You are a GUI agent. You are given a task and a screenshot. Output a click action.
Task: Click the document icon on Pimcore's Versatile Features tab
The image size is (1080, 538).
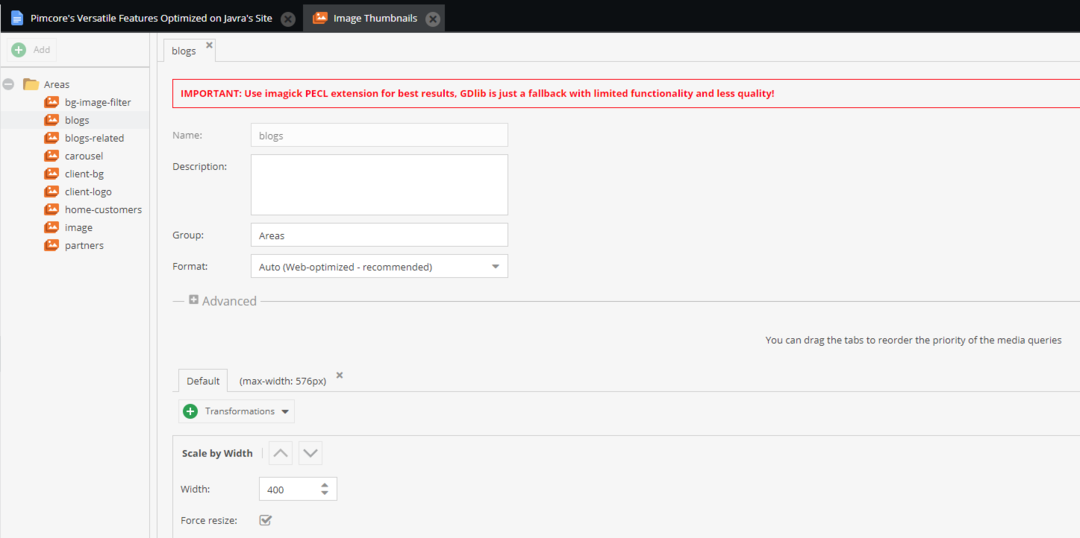click(x=17, y=19)
